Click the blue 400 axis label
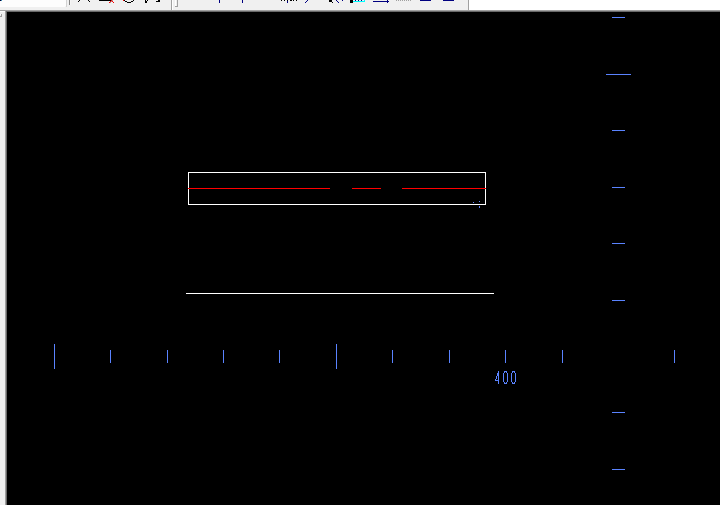 (x=506, y=378)
